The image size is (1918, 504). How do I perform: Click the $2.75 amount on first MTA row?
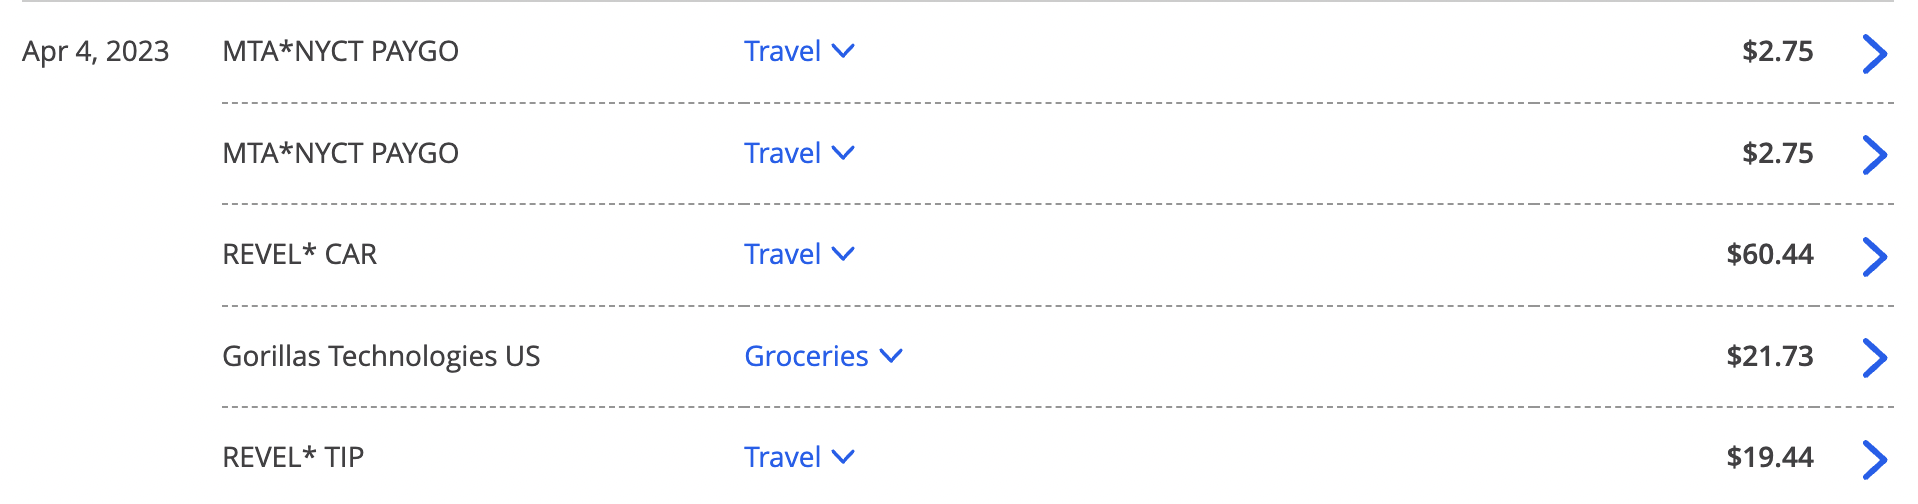(x=1777, y=51)
